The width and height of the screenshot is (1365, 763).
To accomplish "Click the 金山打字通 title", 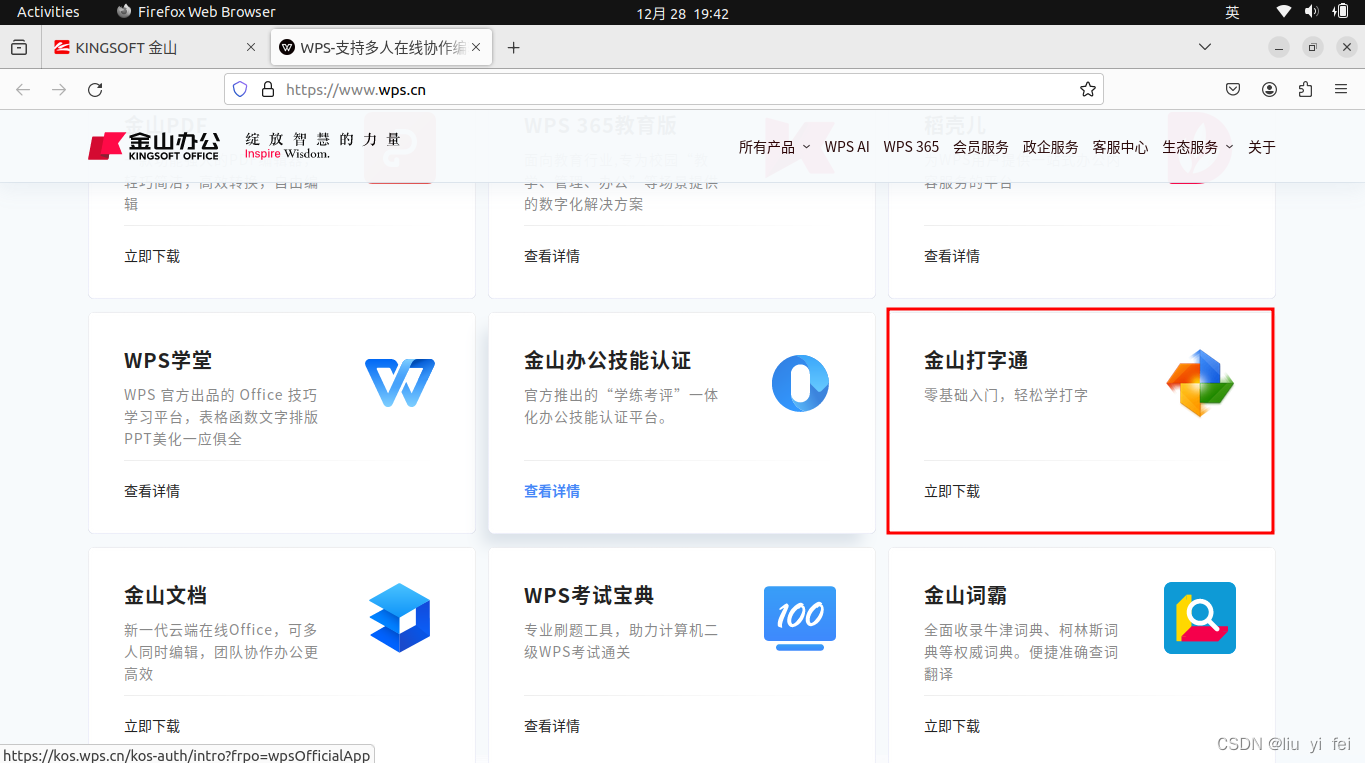I will [976, 360].
